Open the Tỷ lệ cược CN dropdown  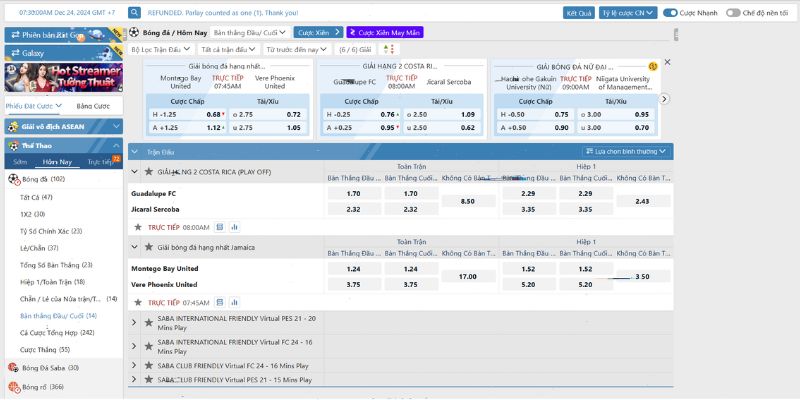628,13
